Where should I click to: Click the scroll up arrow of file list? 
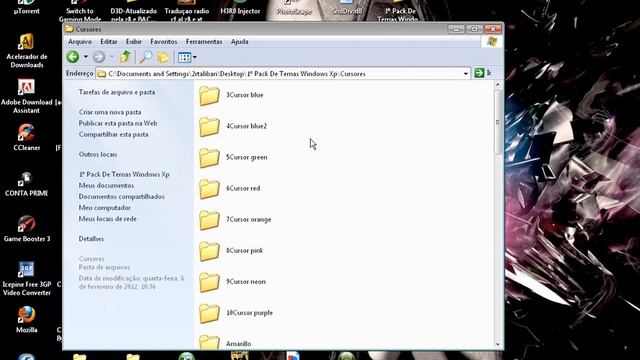pos(498,85)
